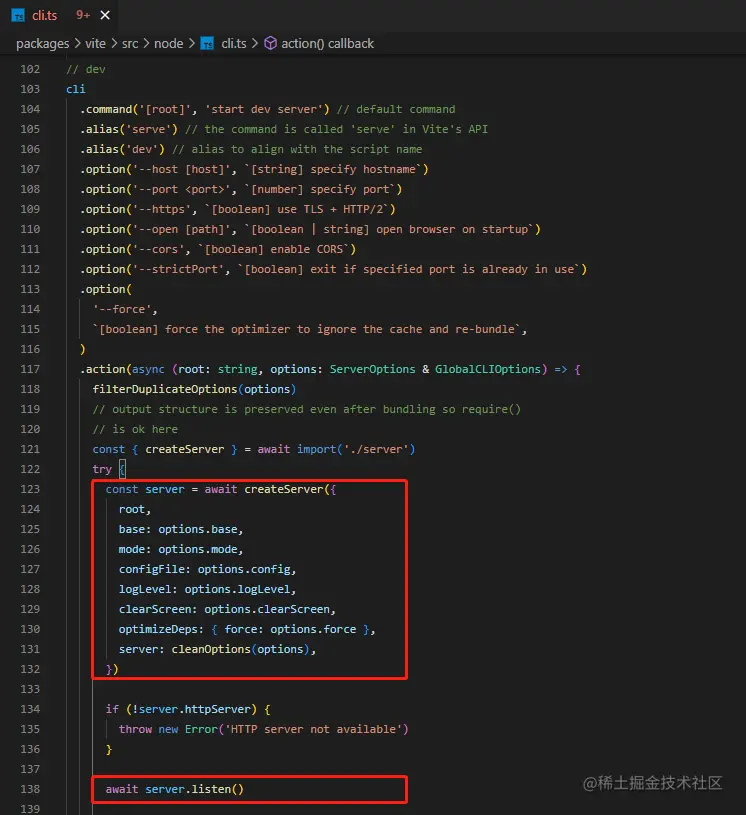
Task: Open 'action() callback' breadcrumb symbol
Action: [x=327, y=44]
